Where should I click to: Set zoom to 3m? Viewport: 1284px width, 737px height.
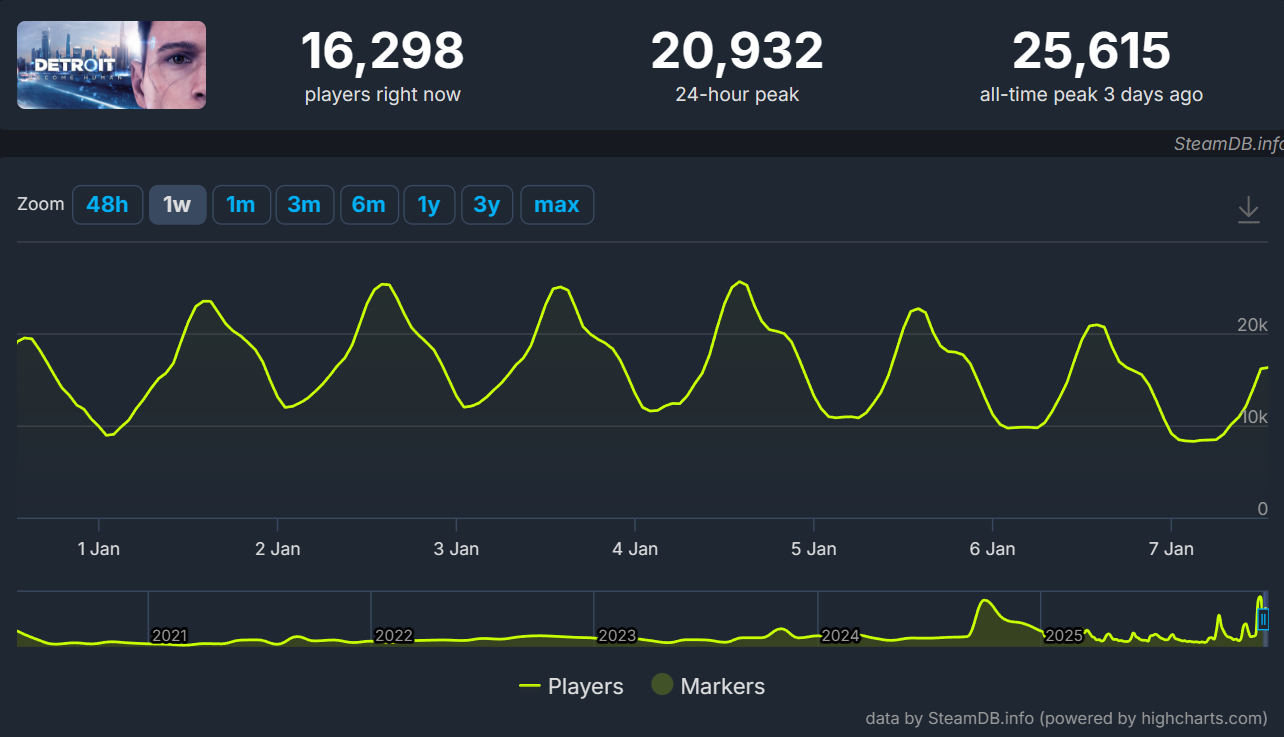(x=304, y=205)
